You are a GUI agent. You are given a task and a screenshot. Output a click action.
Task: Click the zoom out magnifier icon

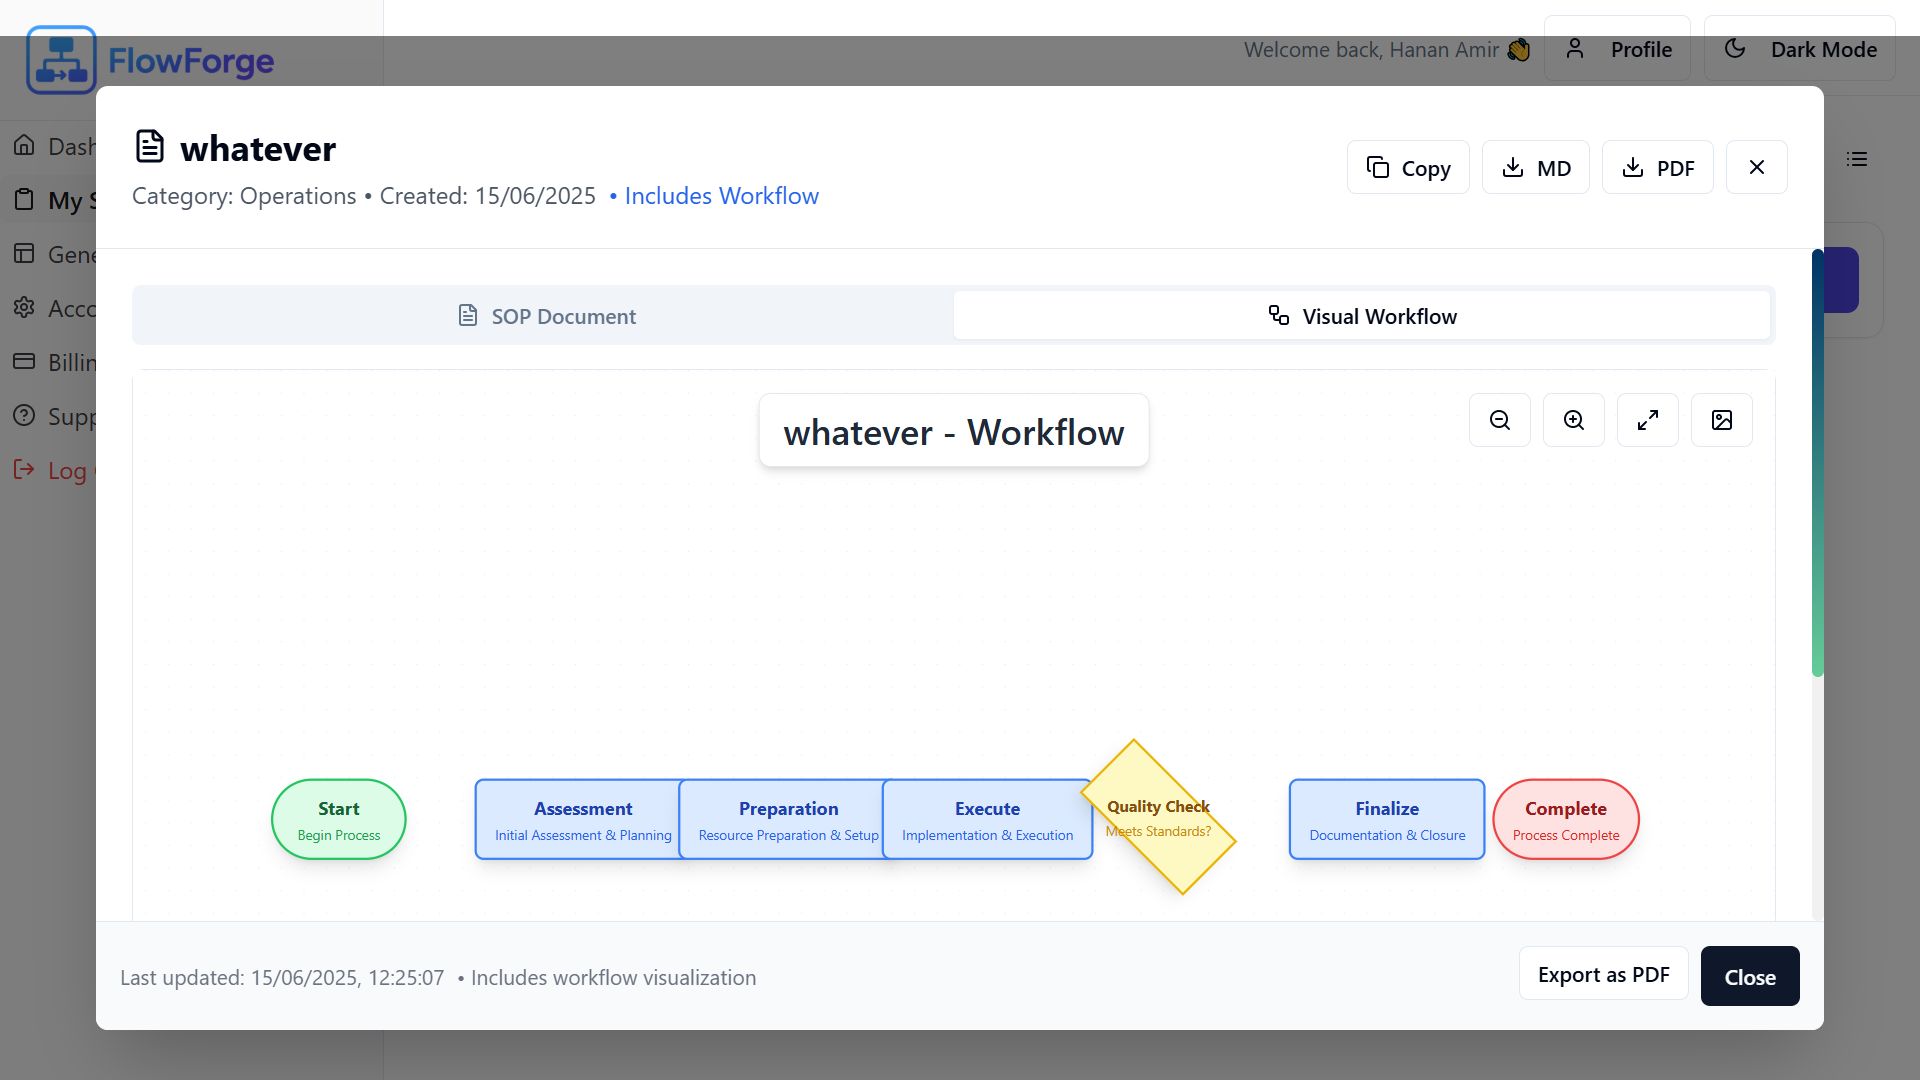[1499, 420]
